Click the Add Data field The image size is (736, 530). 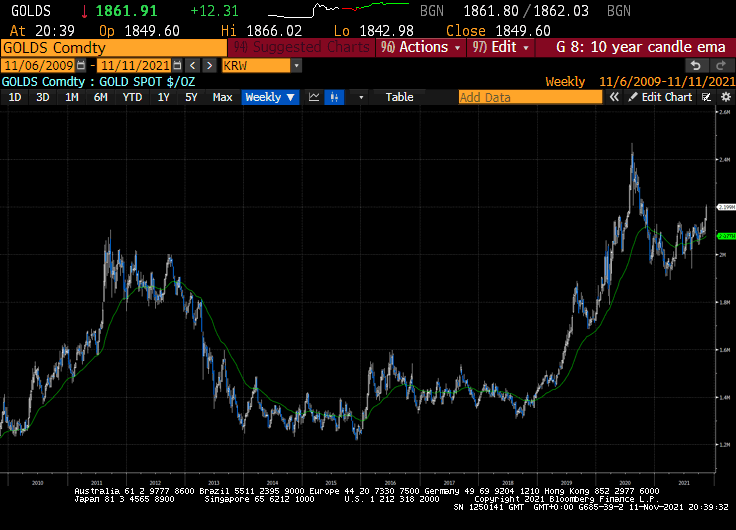pos(530,97)
